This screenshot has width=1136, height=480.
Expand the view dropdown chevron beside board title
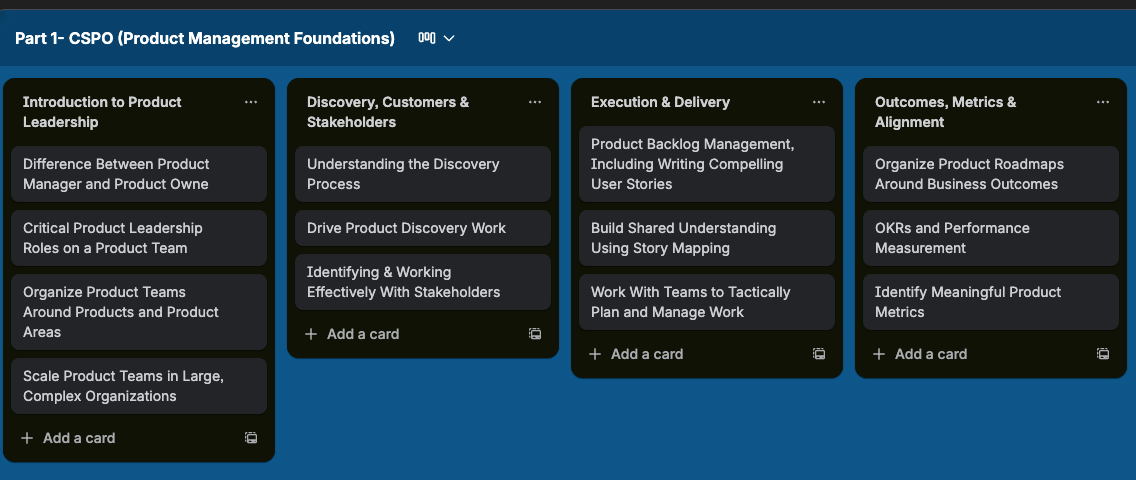[x=449, y=38]
